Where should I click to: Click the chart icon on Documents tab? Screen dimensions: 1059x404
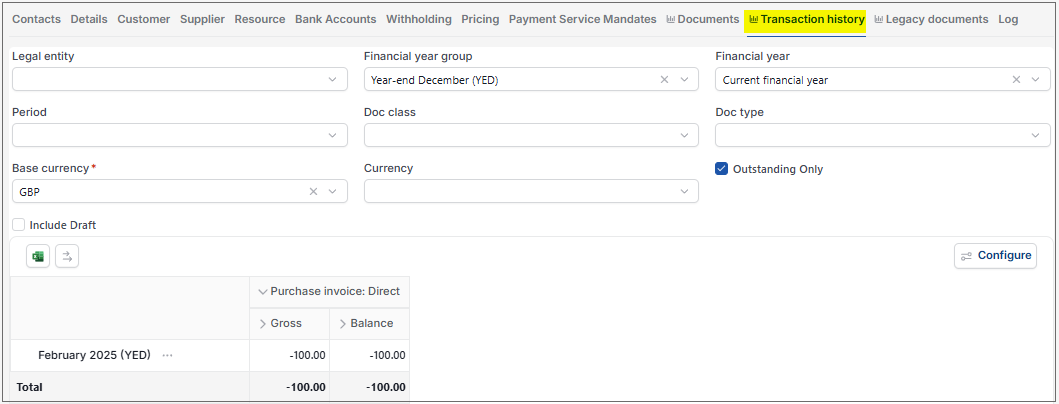(671, 20)
